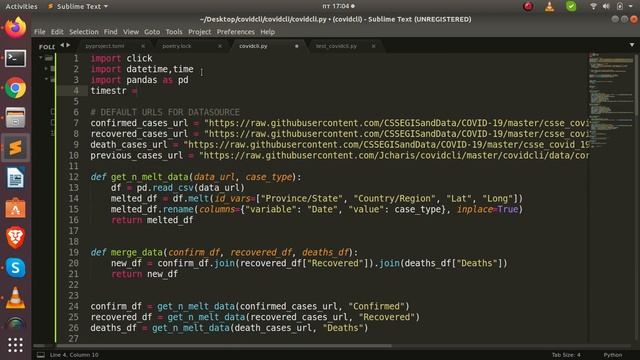This screenshot has width=640, height=360.
Task: Open the Selection menu
Action: click(84, 32)
